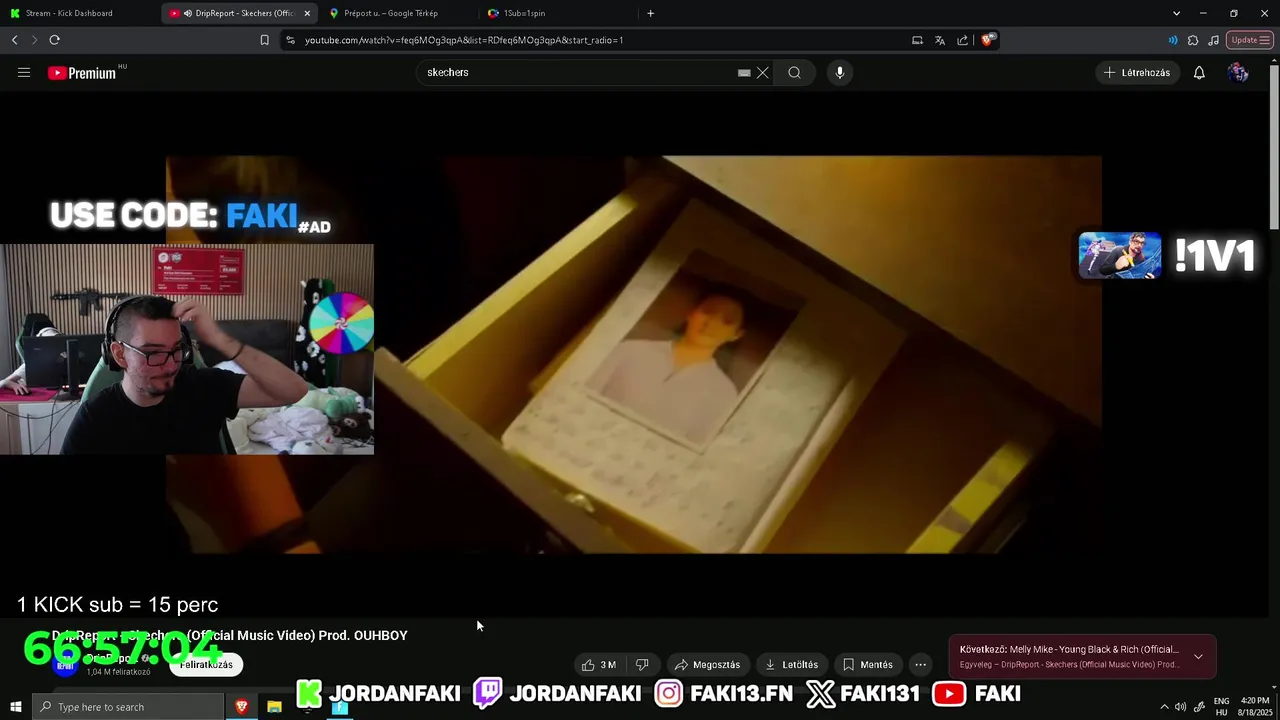Switch the ENG HU input language indicator
This screenshot has height=720, width=1280.
[x=1221, y=707]
